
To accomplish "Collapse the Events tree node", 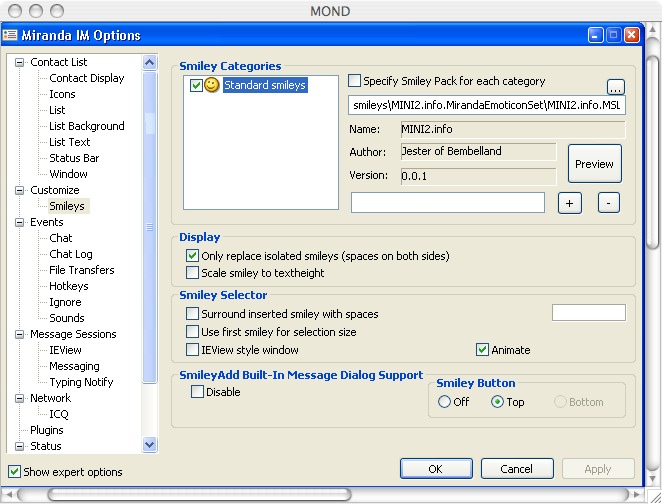I will 20,222.
